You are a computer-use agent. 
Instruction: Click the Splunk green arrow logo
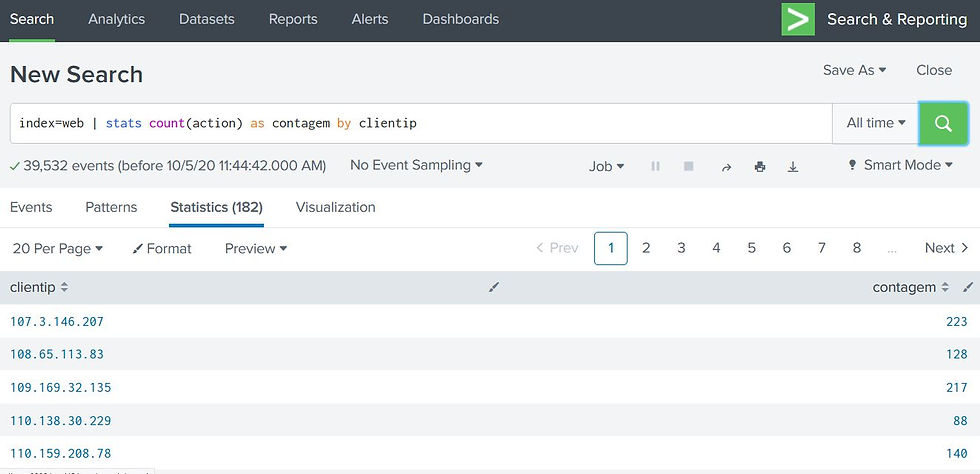(x=798, y=19)
